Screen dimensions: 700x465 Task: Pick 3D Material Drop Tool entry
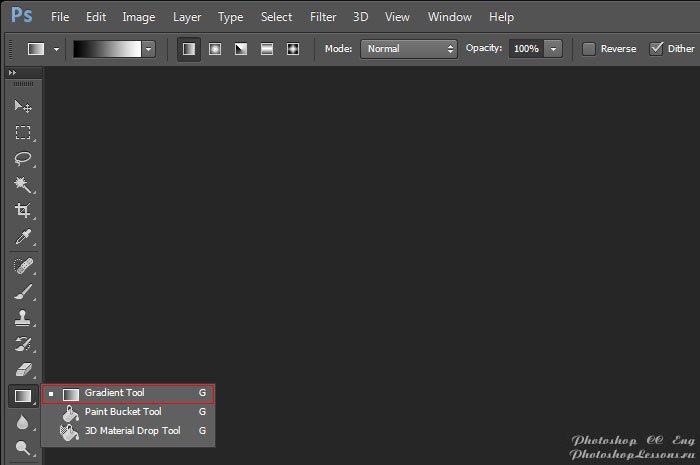tap(132, 430)
